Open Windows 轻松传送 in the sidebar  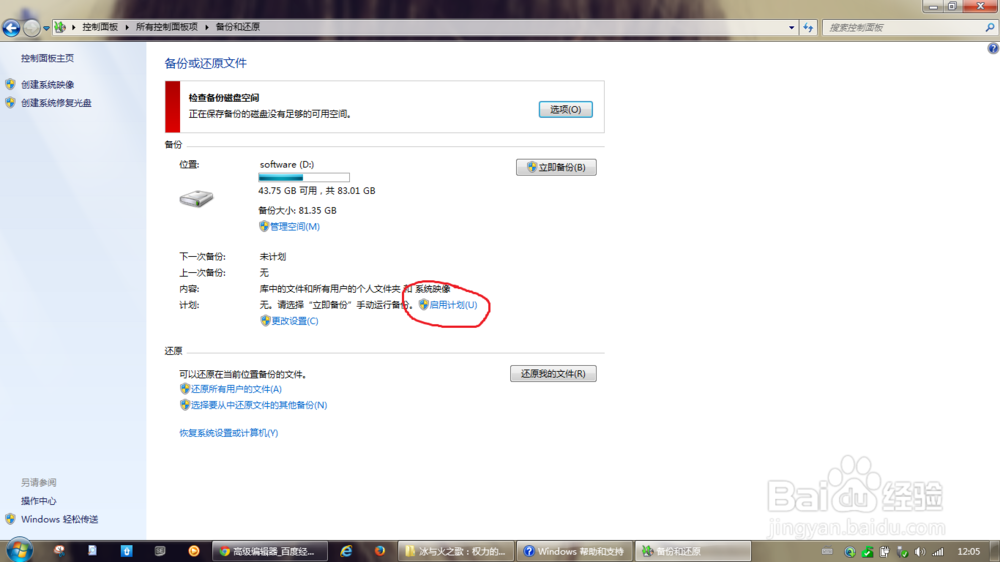click(59, 519)
